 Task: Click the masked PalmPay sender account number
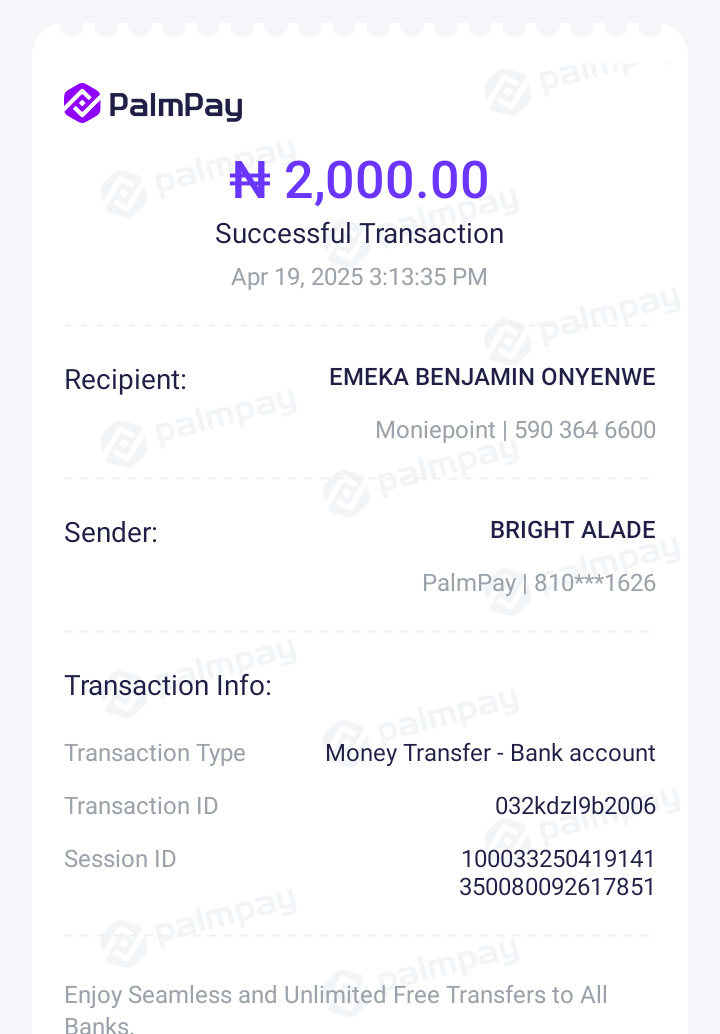(x=539, y=583)
